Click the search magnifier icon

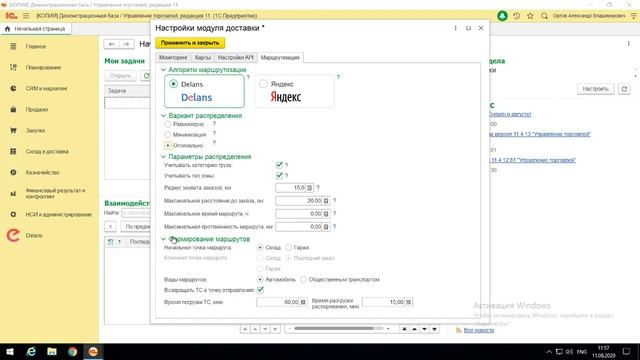point(544,16)
